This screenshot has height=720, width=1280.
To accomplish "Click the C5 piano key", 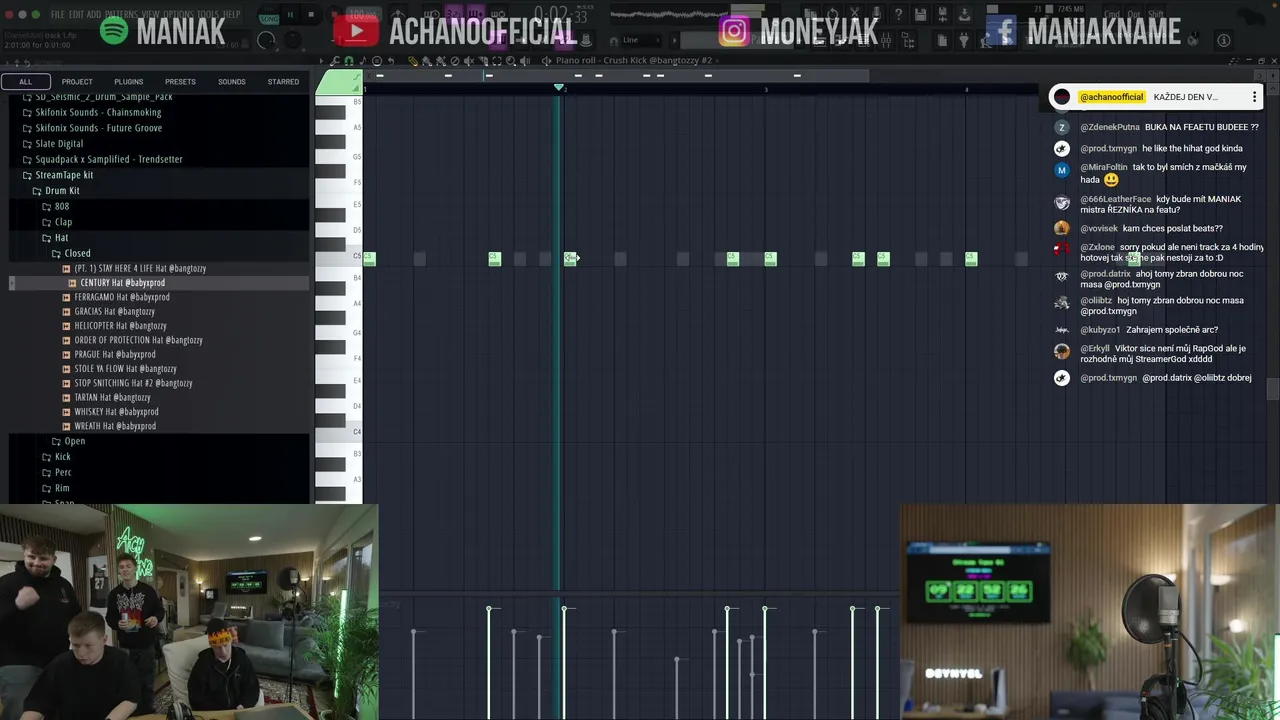I will [339, 257].
